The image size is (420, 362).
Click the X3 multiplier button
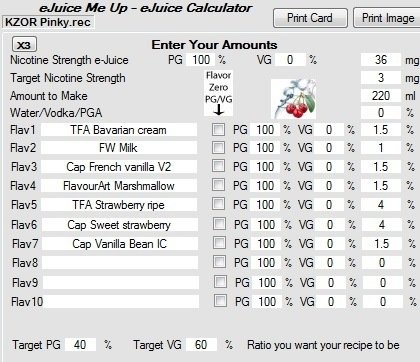(x=24, y=45)
